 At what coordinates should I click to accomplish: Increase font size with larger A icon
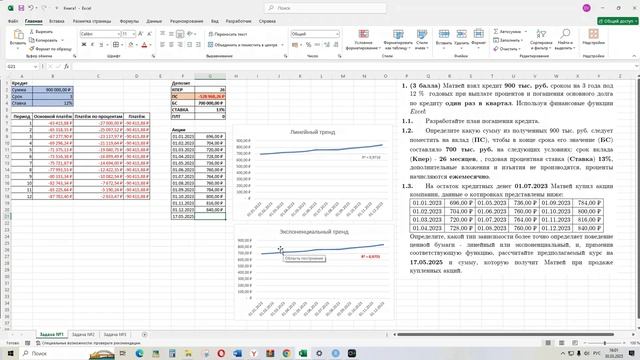click(140, 33)
